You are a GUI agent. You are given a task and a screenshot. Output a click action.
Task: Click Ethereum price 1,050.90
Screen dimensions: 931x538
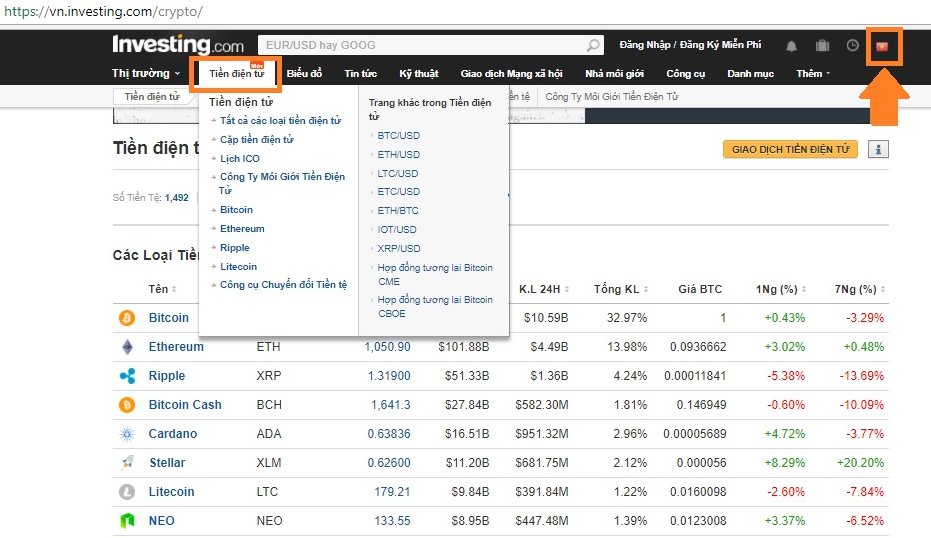click(387, 347)
